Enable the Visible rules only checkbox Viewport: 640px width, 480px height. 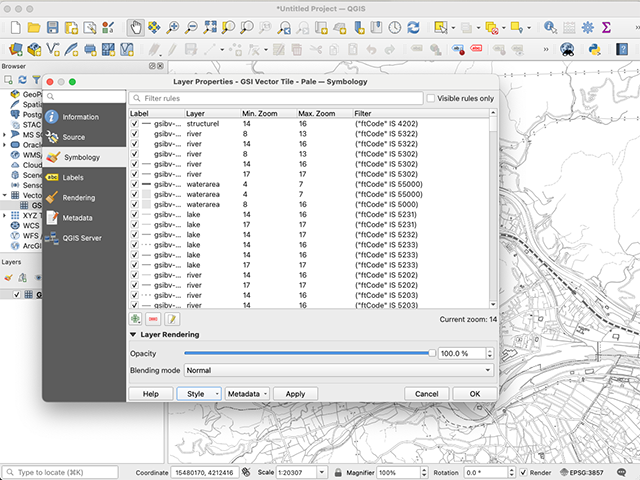(x=431, y=99)
